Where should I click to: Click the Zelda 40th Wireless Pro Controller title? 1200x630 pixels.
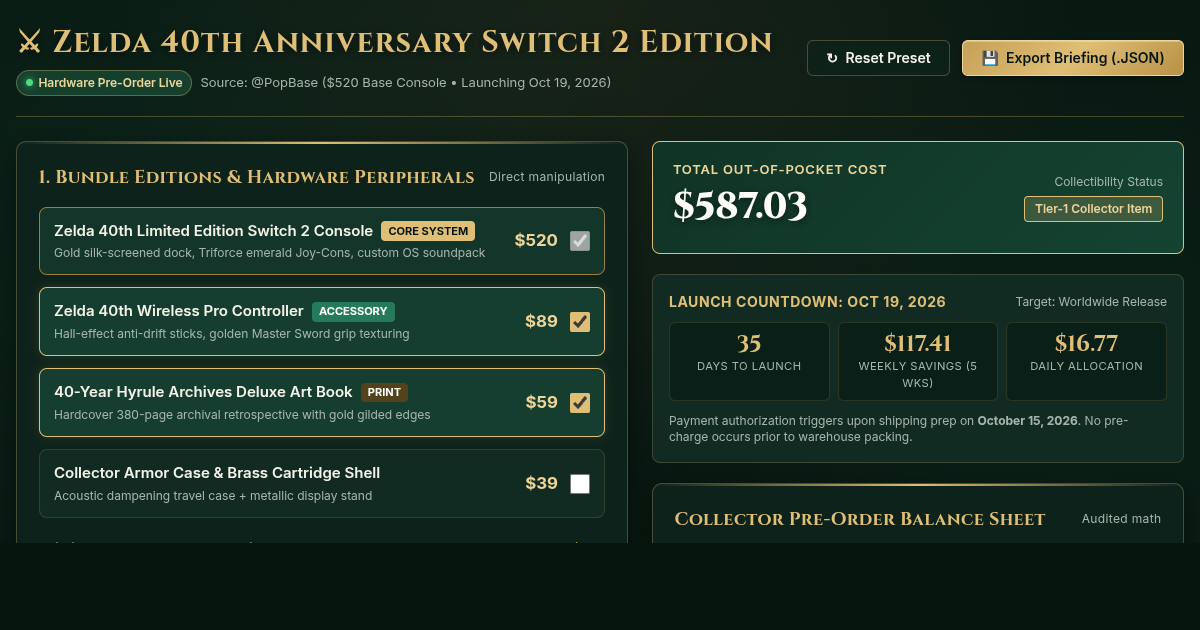click(x=179, y=311)
